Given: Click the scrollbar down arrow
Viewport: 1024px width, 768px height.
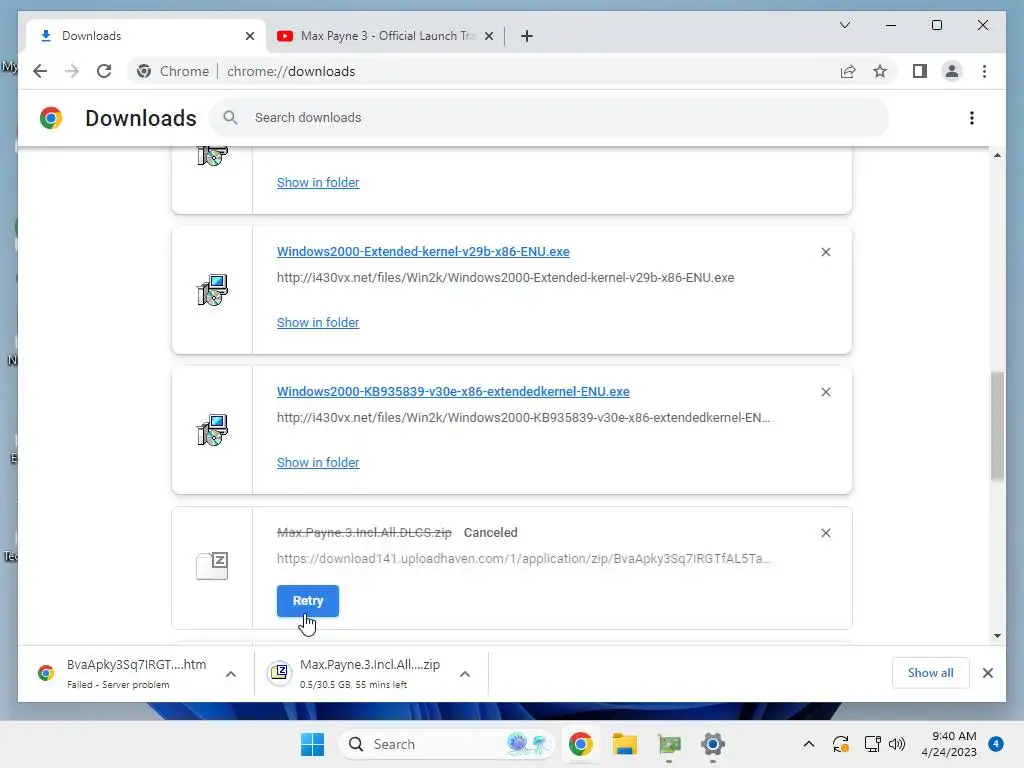Looking at the screenshot, I should [x=997, y=635].
